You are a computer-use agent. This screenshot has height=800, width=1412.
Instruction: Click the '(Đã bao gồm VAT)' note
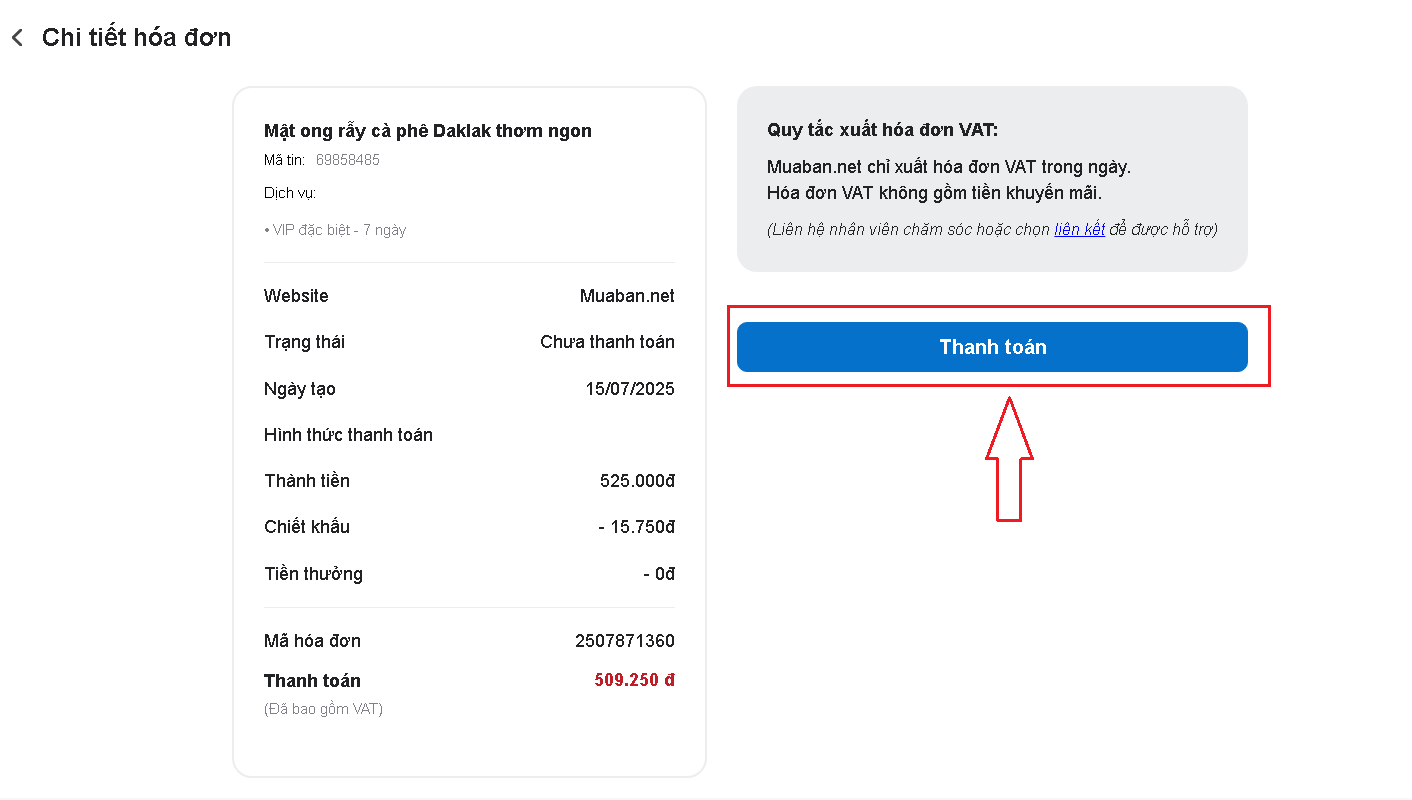(x=323, y=709)
